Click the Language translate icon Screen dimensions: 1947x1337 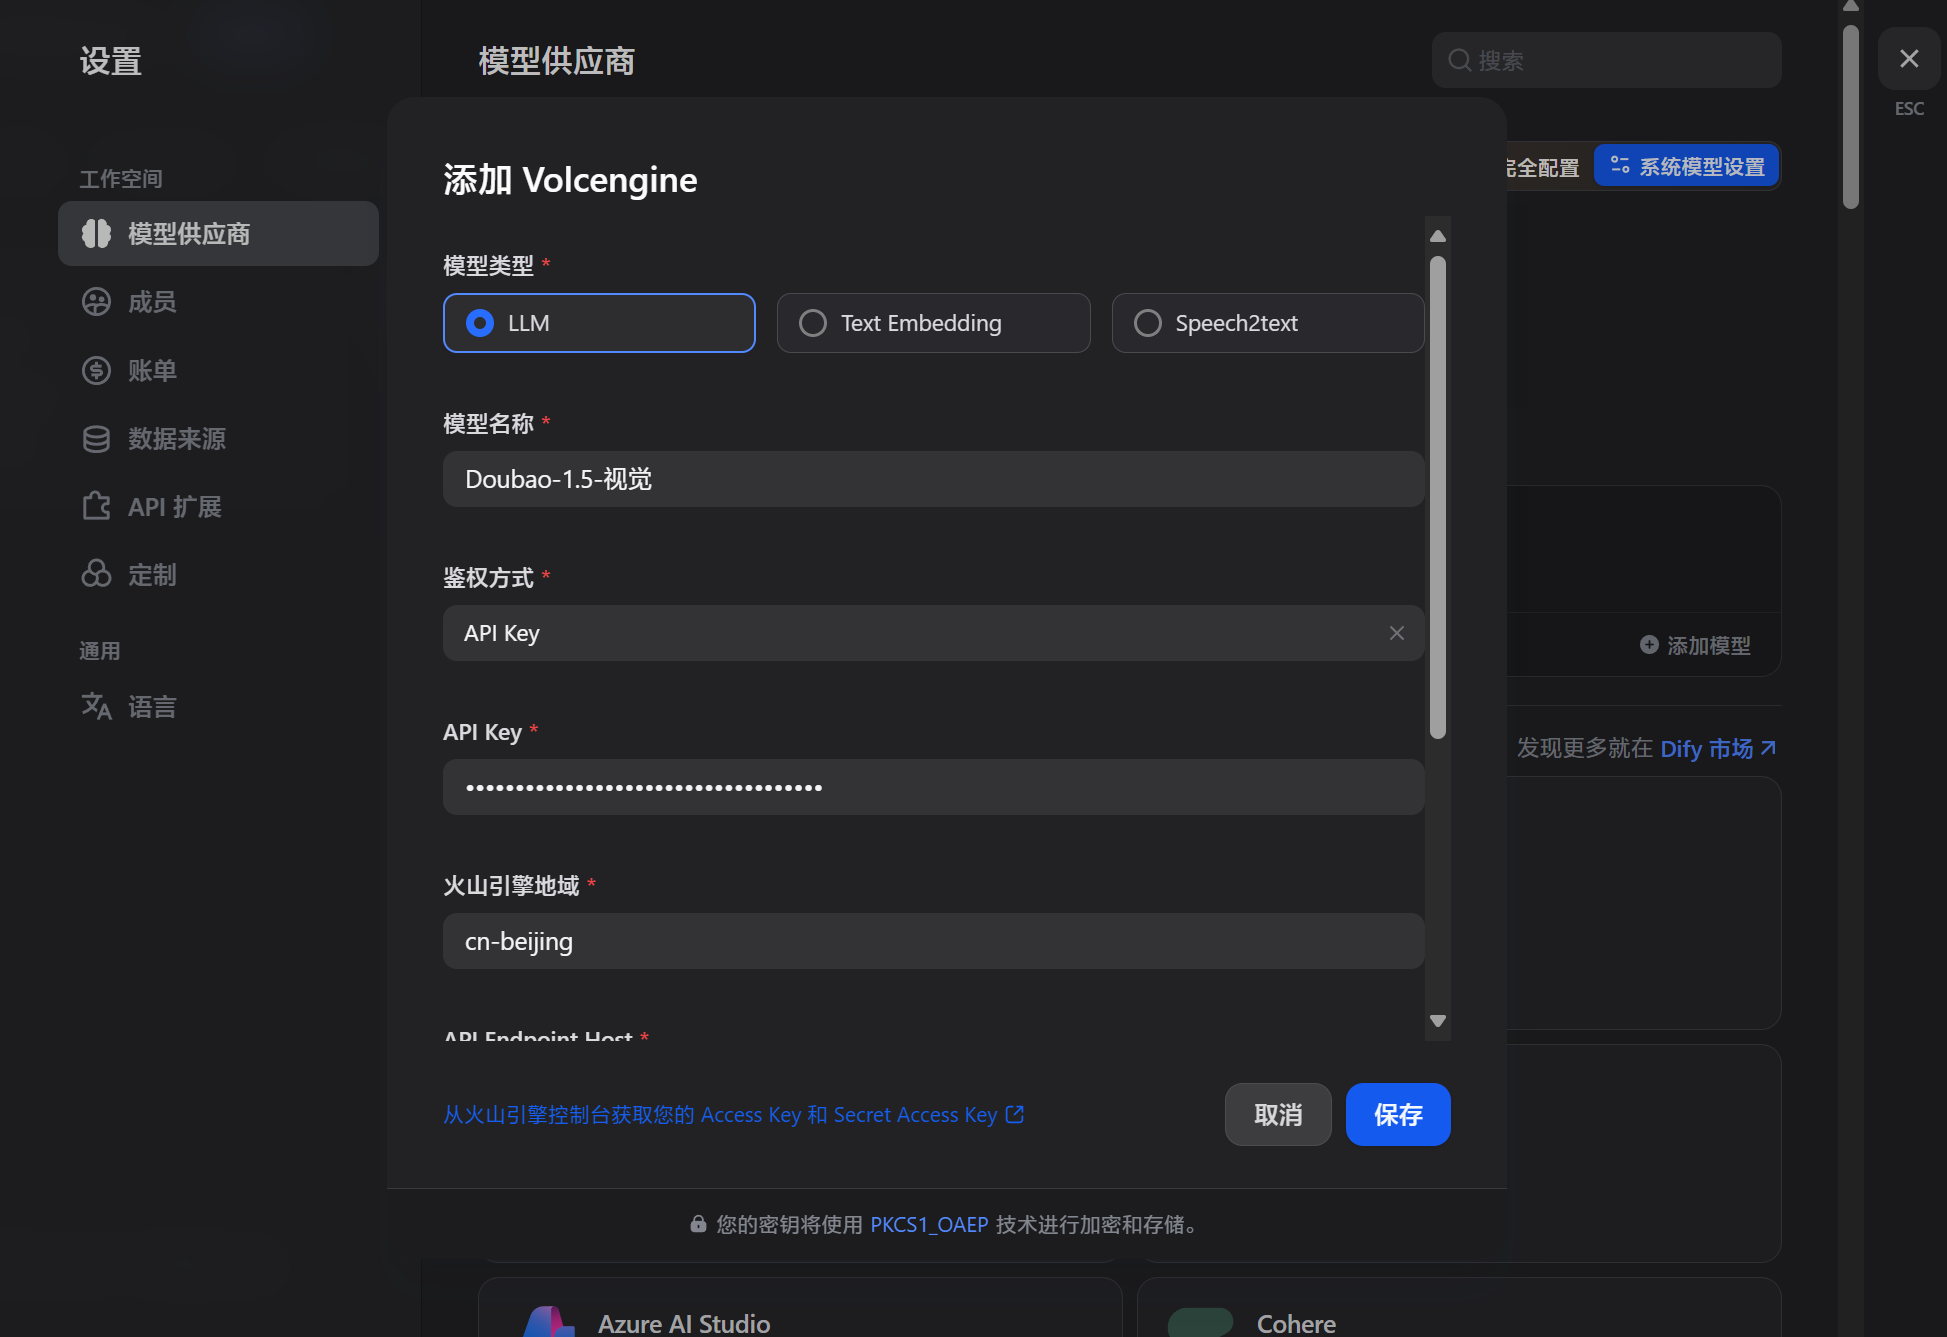click(96, 706)
